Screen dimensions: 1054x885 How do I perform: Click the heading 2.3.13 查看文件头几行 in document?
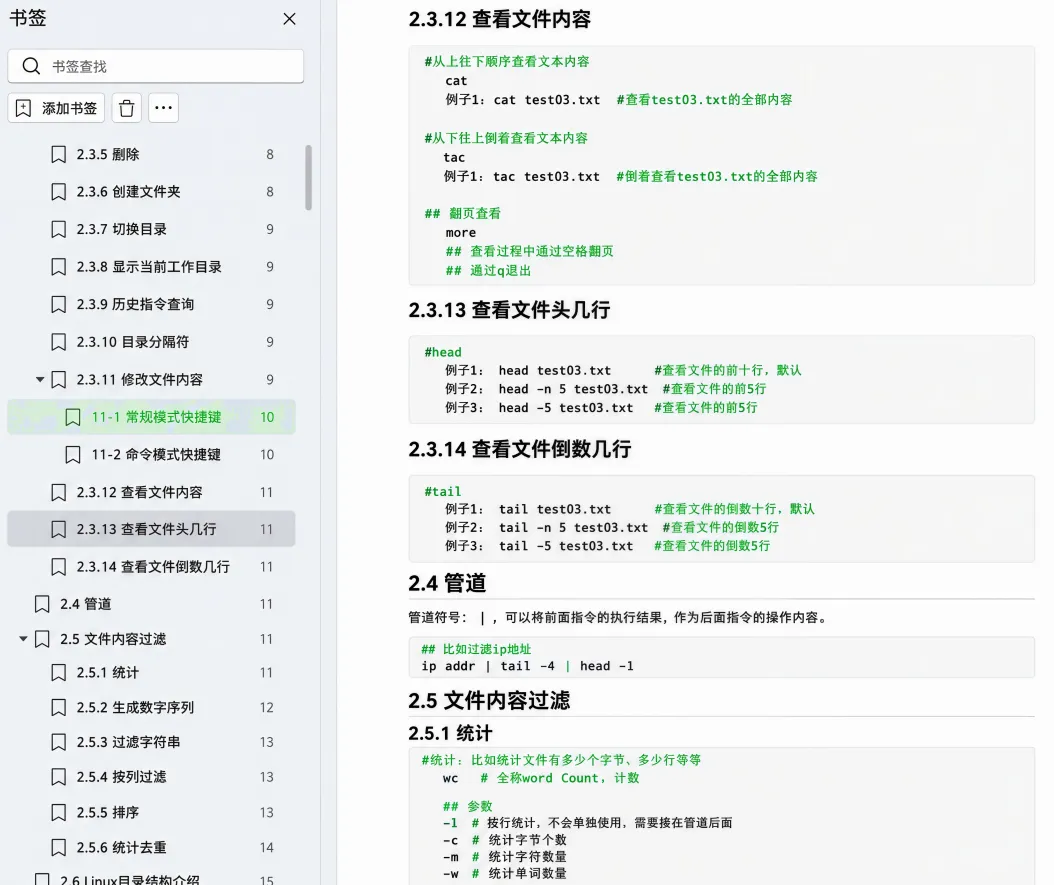click(x=509, y=310)
